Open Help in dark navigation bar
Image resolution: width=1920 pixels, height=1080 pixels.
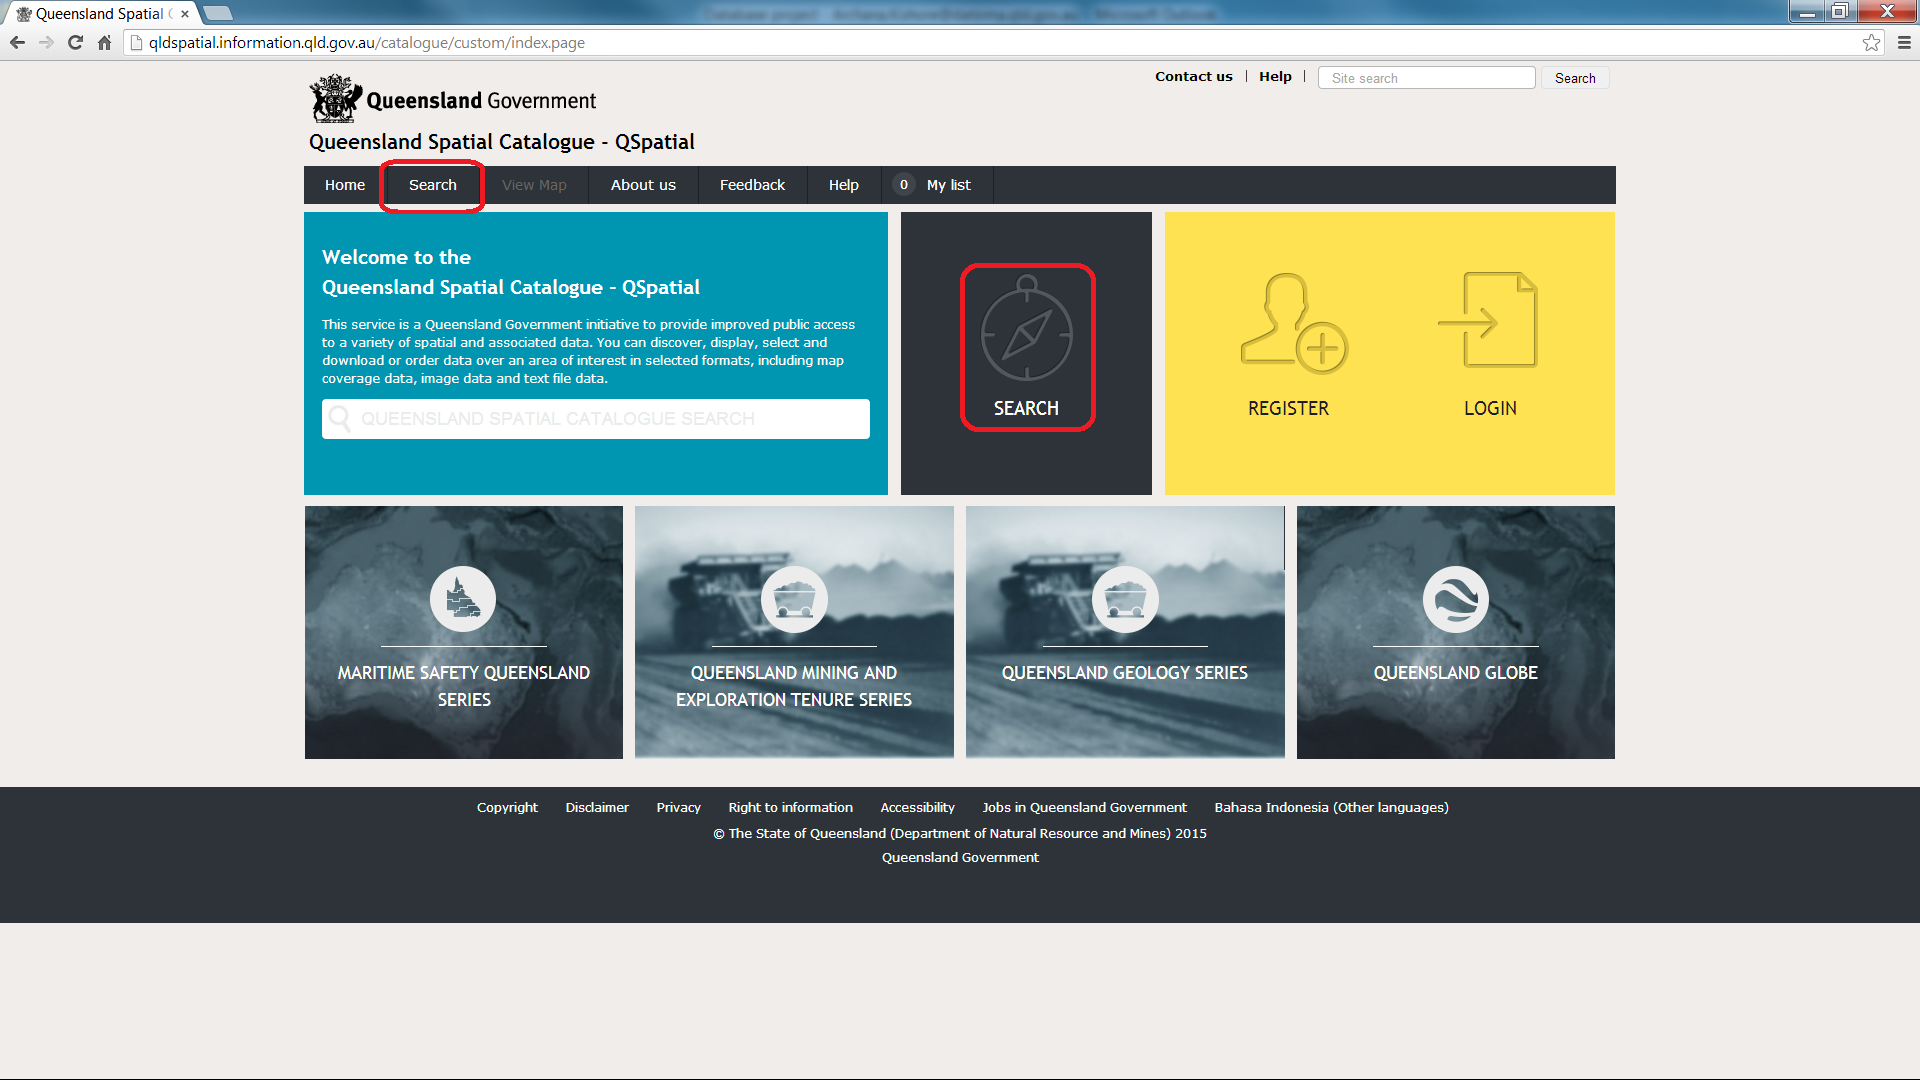[x=844, y=185]
